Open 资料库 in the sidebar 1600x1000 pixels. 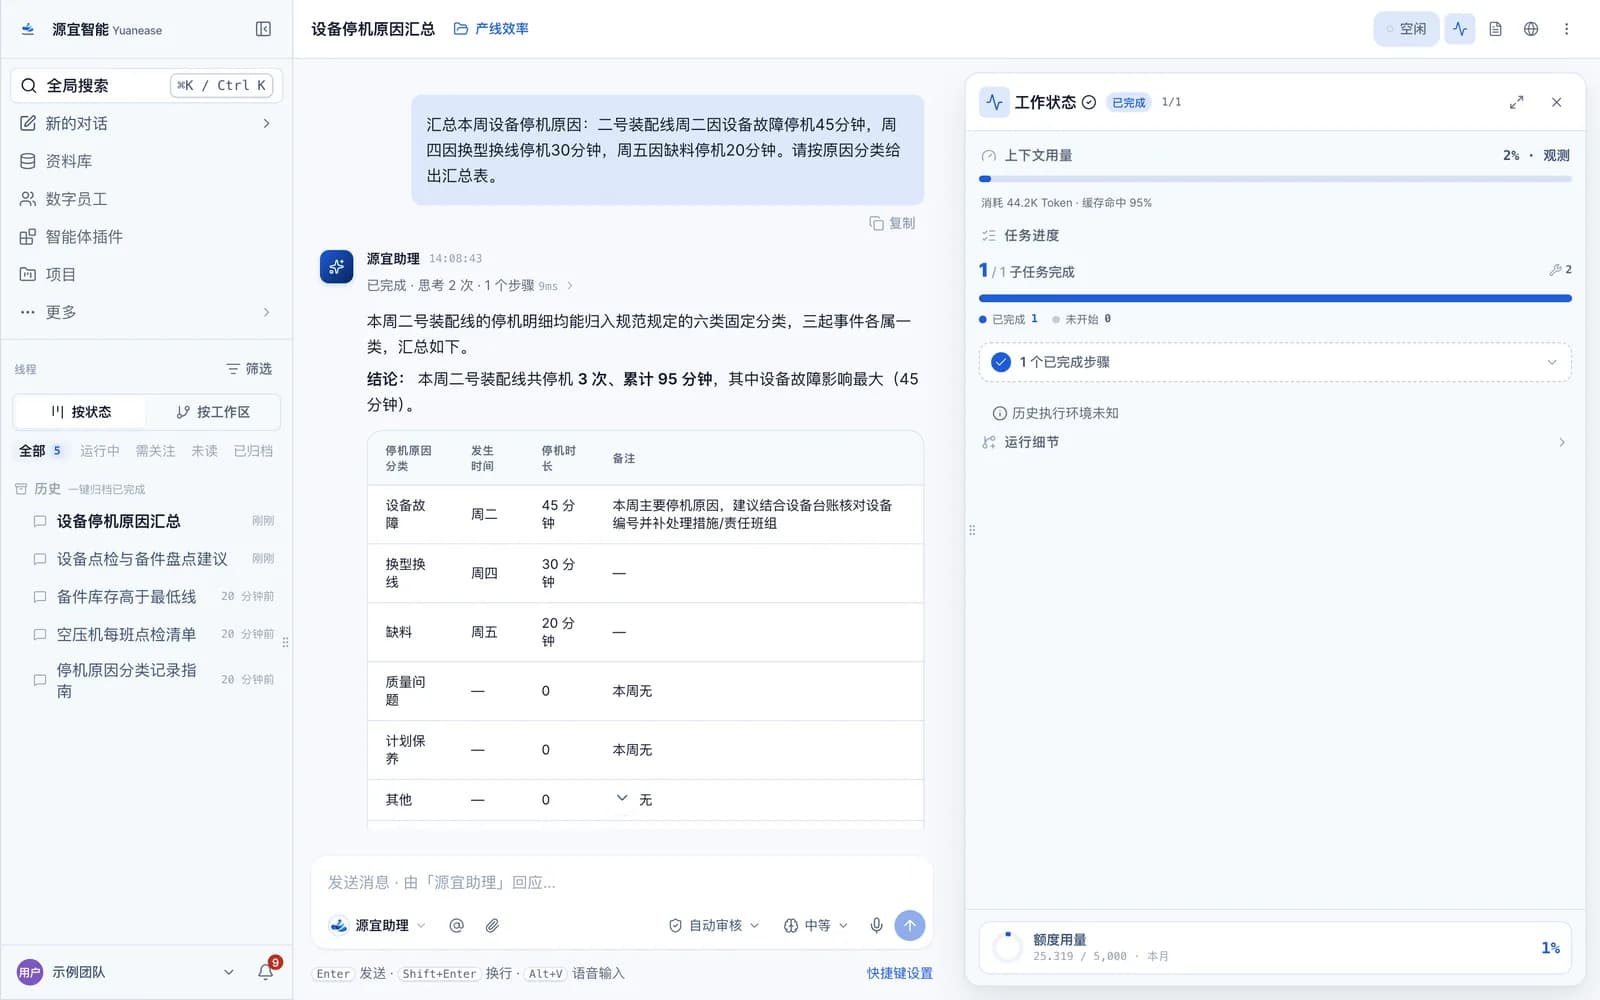tap(146, 161)
